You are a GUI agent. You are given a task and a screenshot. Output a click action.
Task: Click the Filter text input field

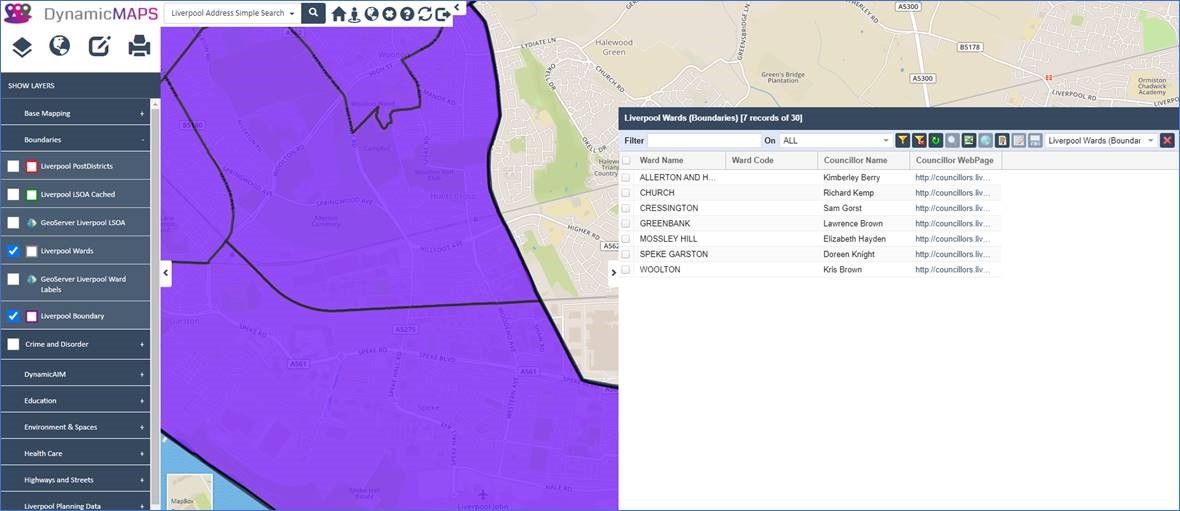tap(704, 141)
